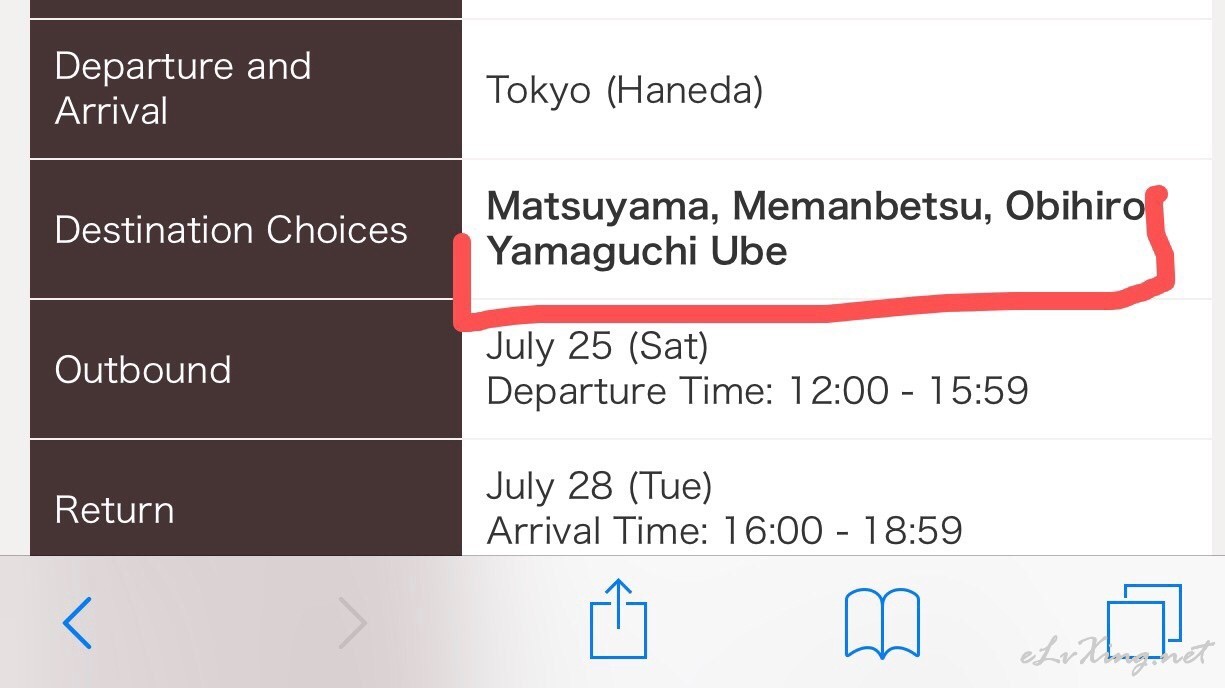Select the July 28 (Tue) date
1225x688 pixels.
pos(599,486)
